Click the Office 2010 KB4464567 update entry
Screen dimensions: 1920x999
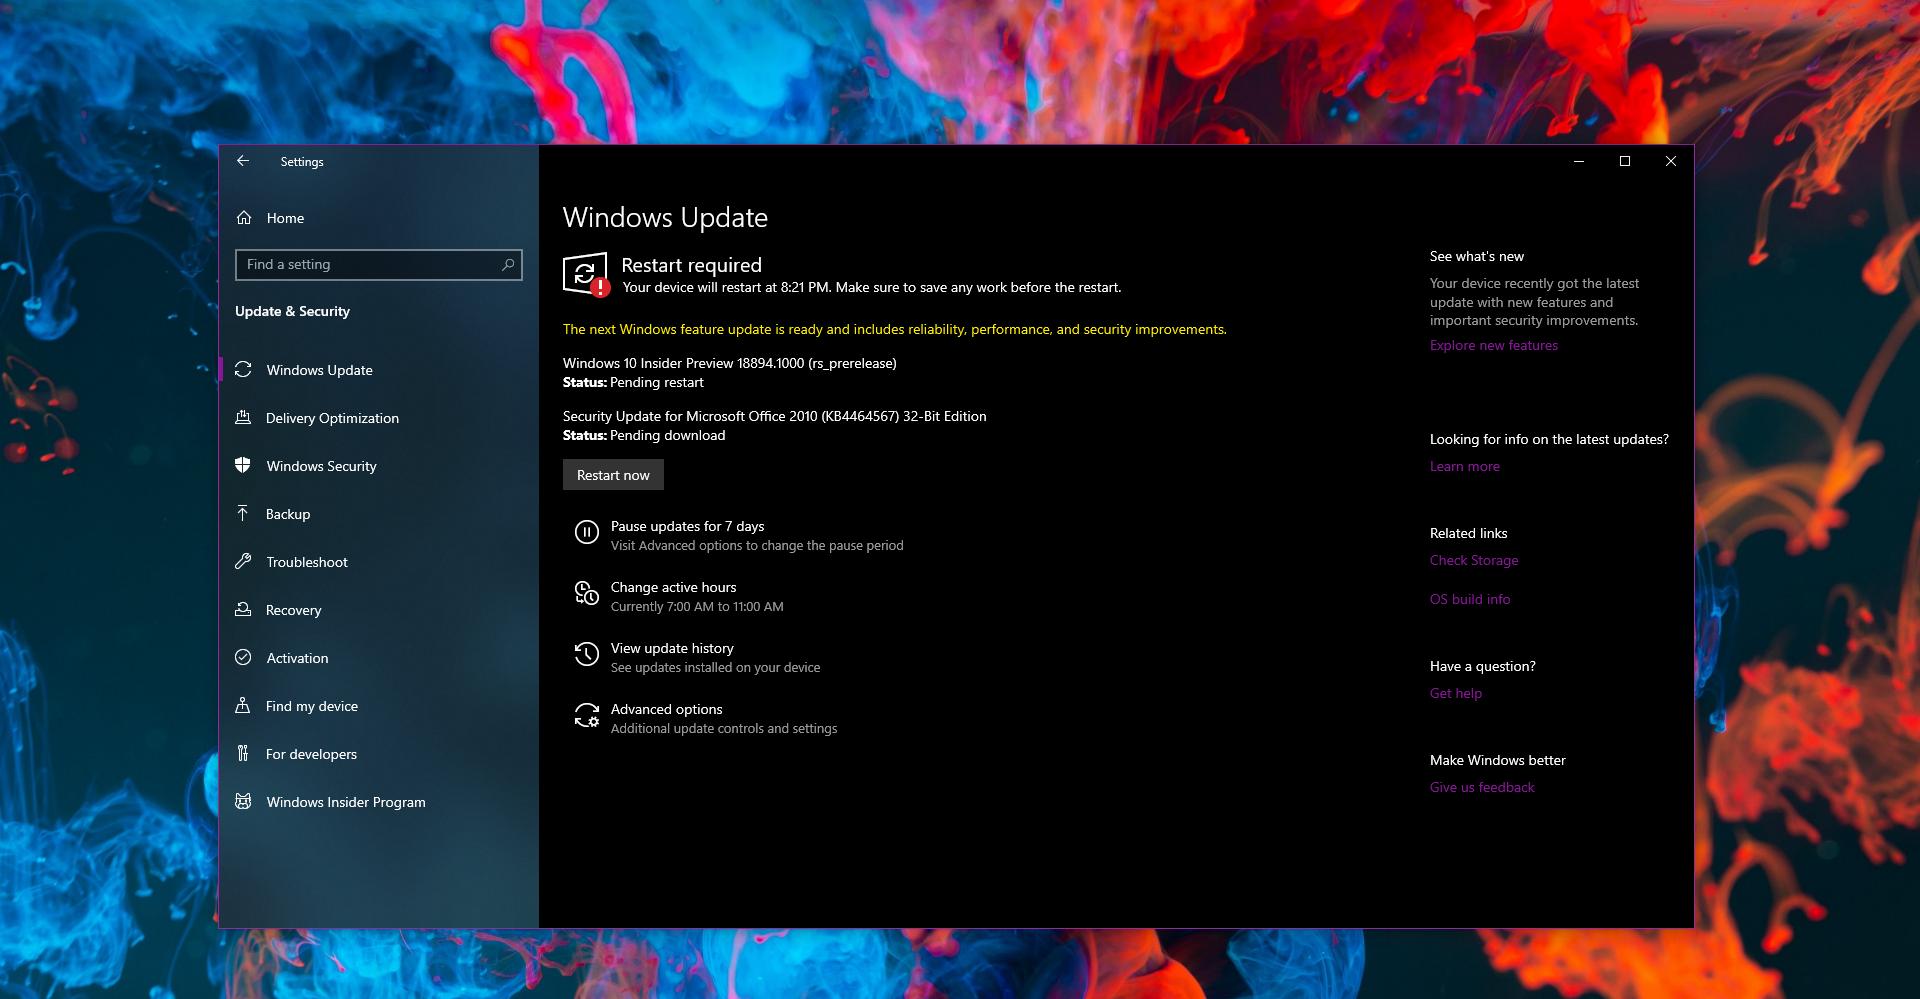pyautogui.click(x=774, y=416)
